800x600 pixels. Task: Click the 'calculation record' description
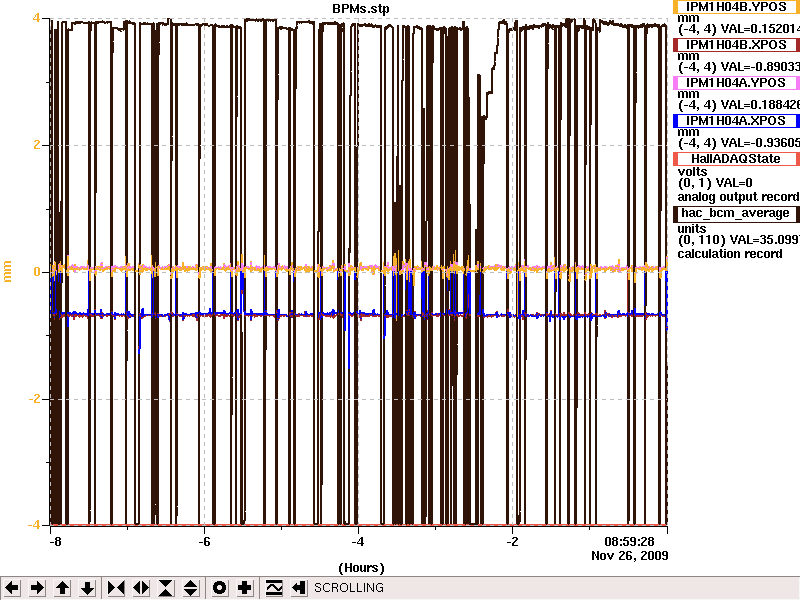pos(730,254)
